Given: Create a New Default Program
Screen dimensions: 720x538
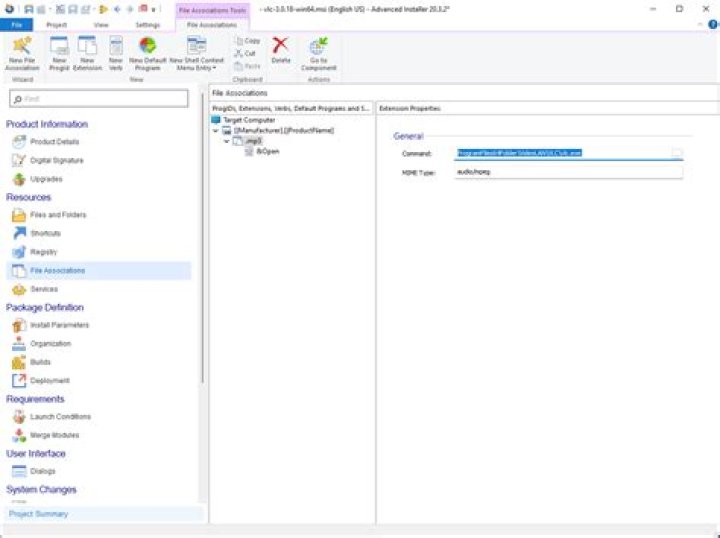Looking at the screenshot, I should (147, 54).
